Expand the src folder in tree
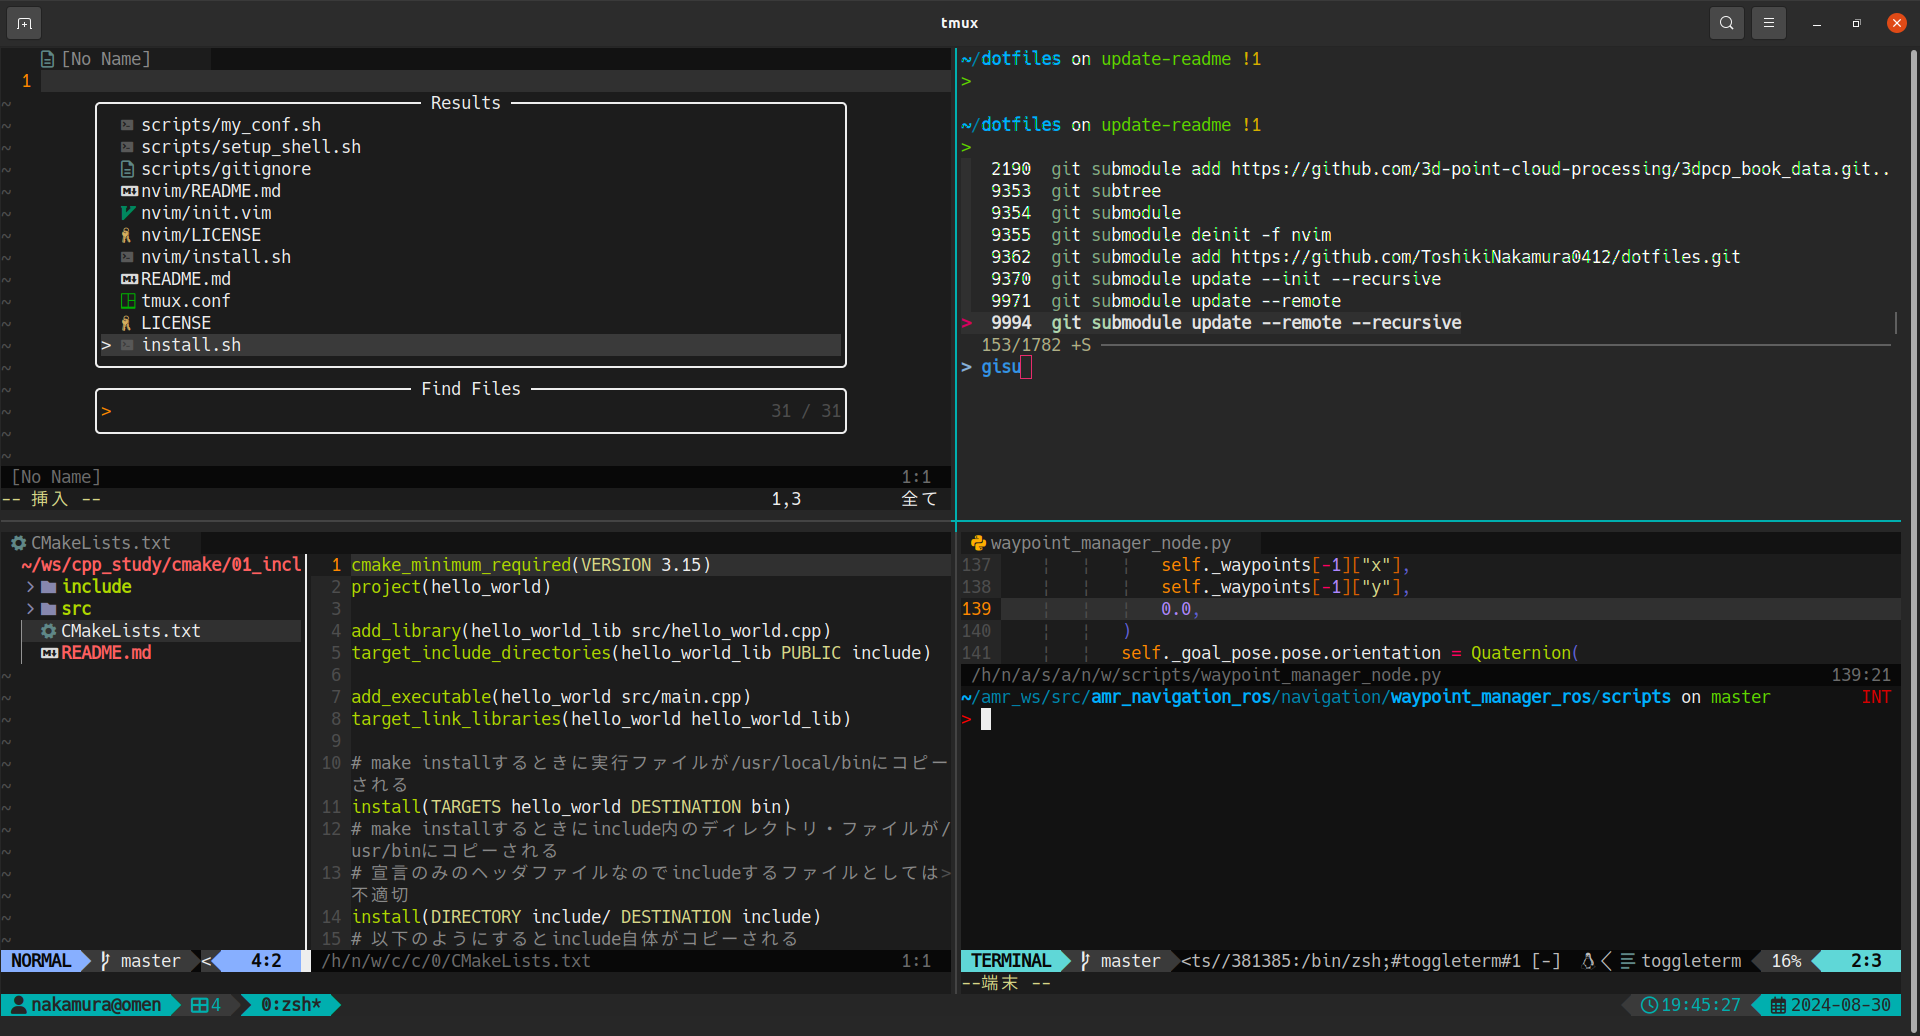 click(x=30, y=609)
